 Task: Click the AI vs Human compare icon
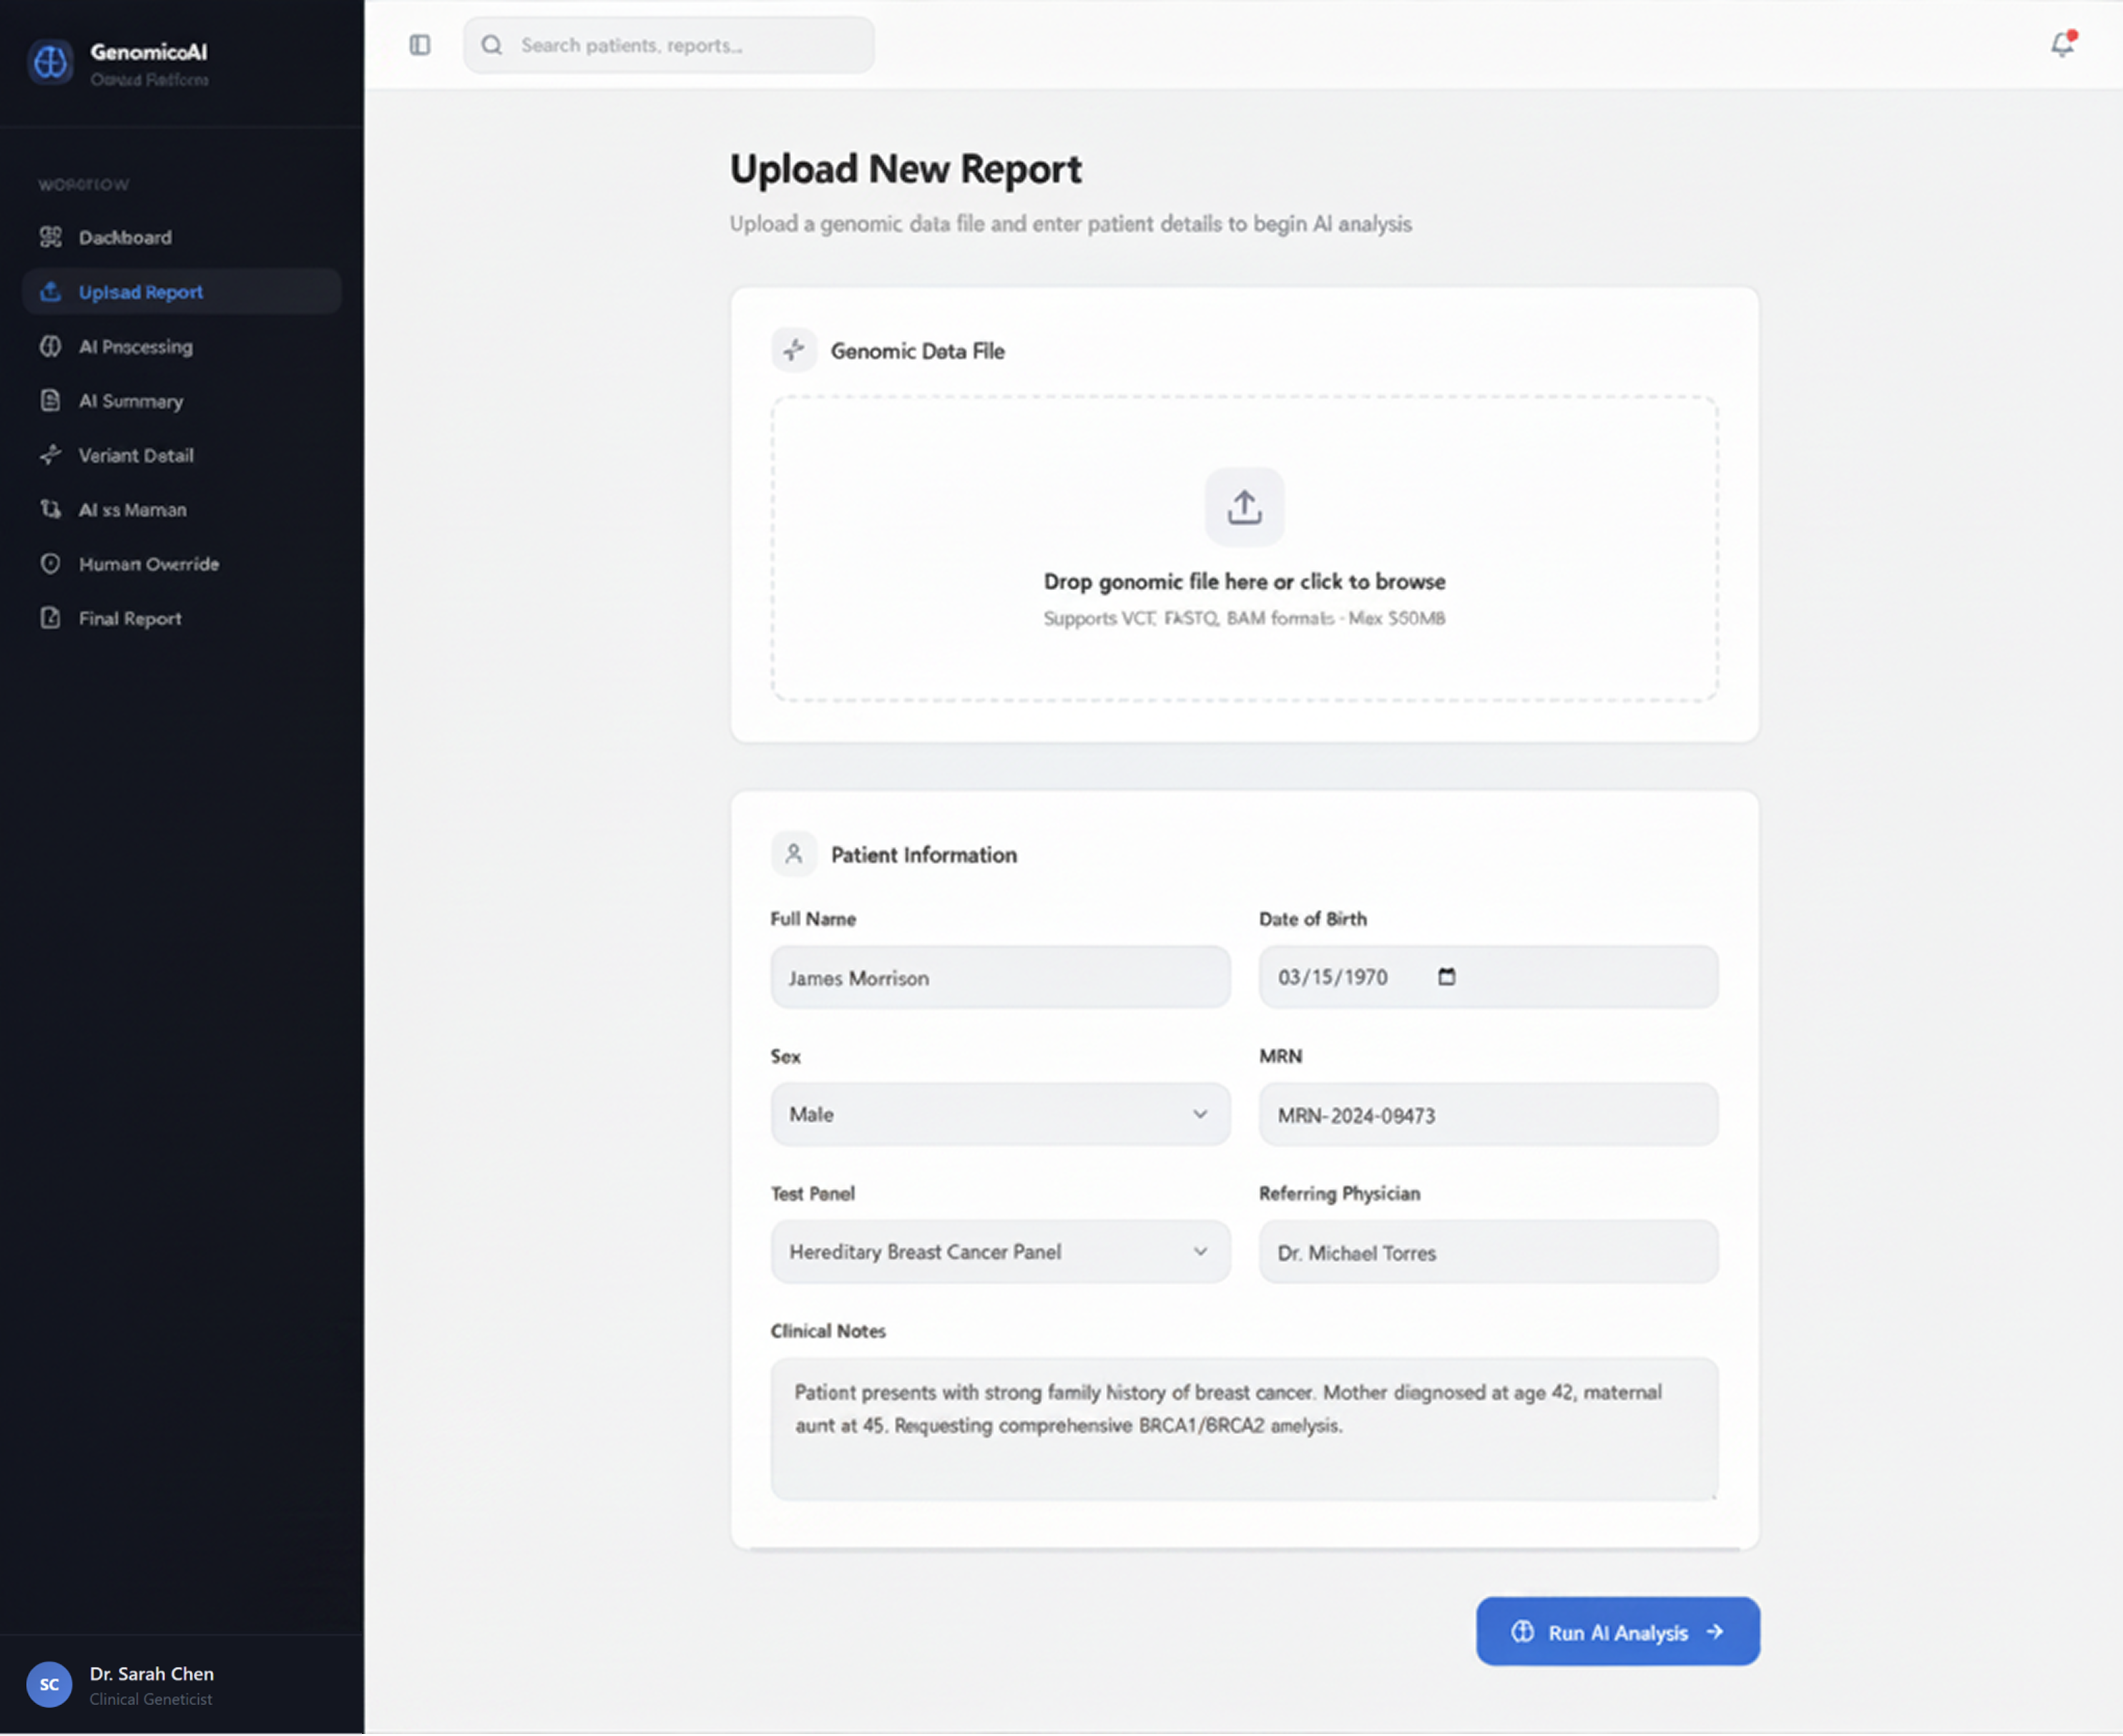pyautogui.click(x=51, y=509)
